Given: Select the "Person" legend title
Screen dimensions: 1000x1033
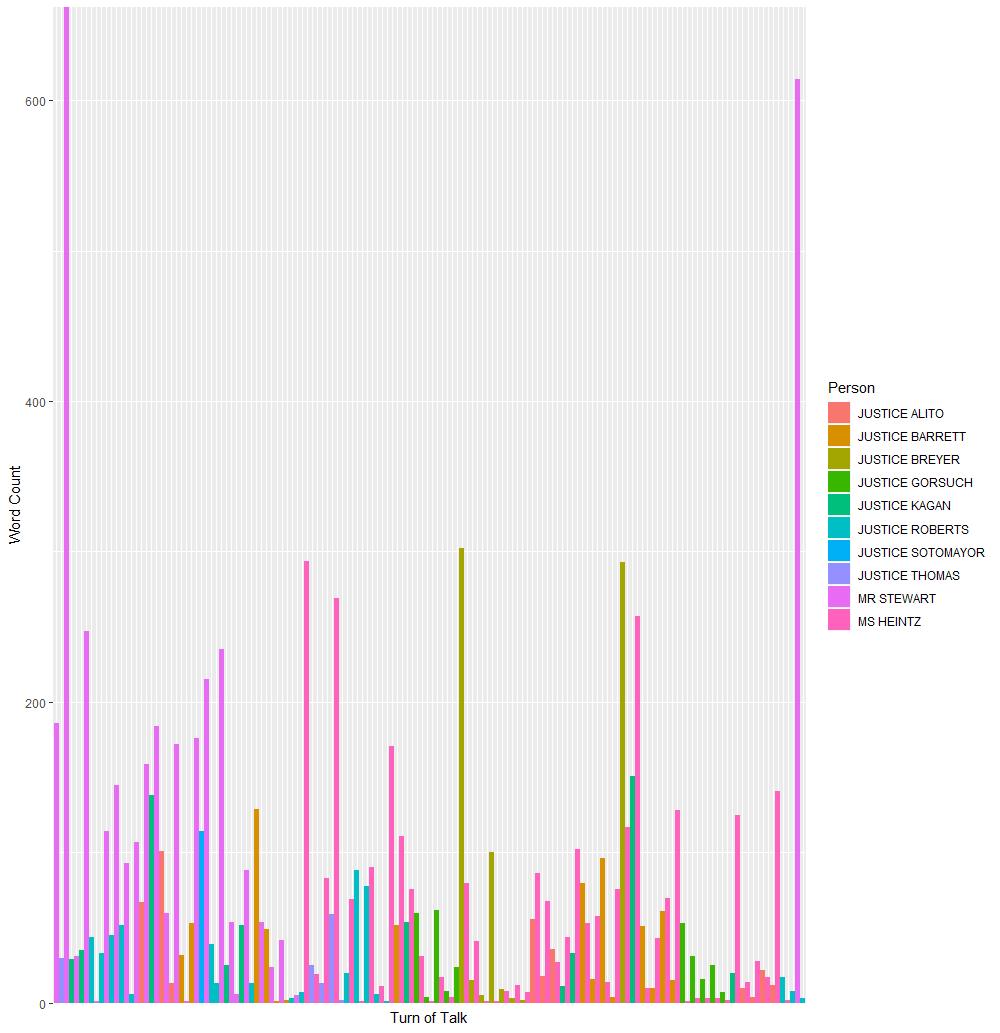Looking at the screenshot, I should click(851, 388).
